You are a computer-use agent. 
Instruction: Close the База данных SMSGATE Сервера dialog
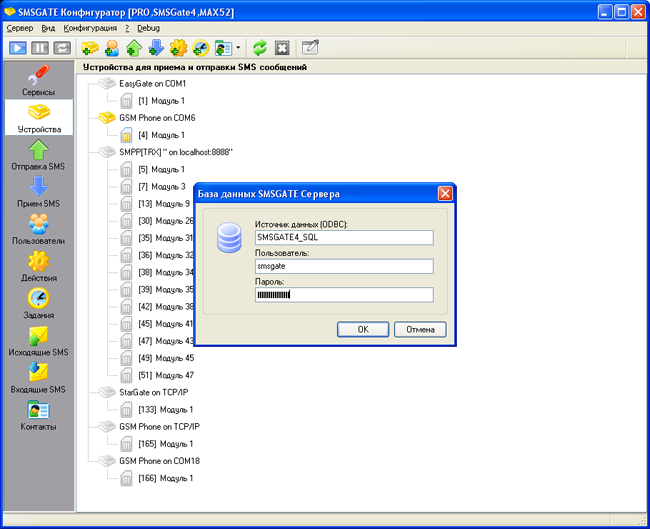coord(445,194)
